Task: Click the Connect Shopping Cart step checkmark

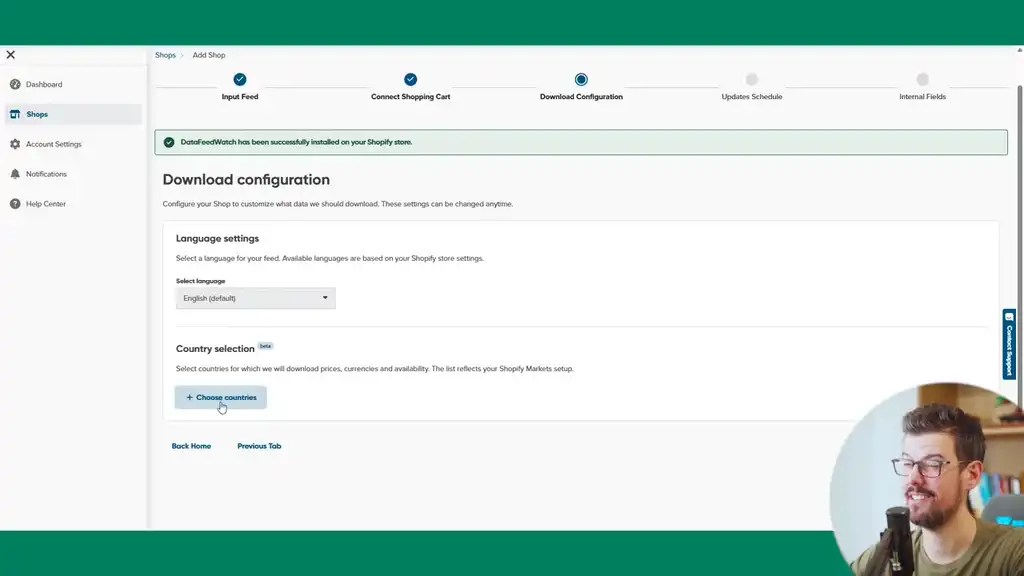Action: [410, 77]
